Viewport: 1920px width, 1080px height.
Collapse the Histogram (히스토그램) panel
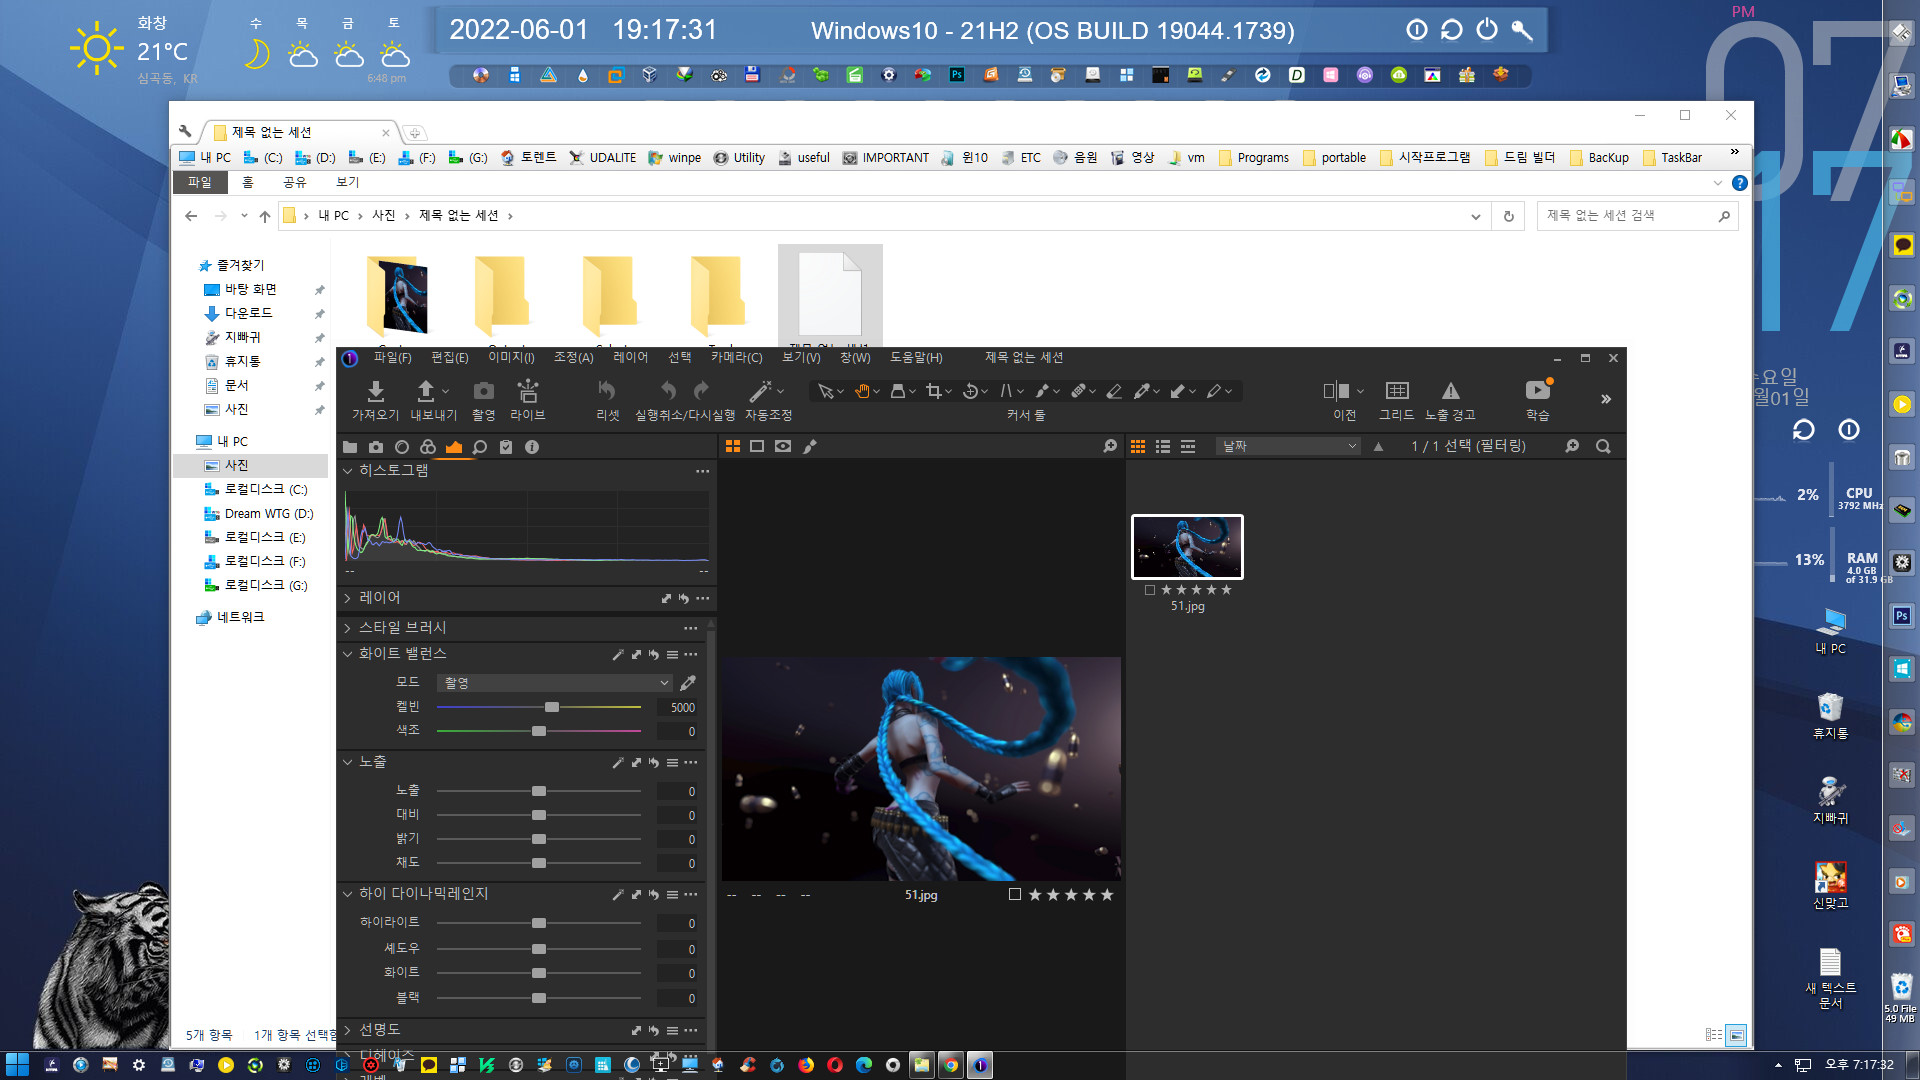(x=348, y=470)
